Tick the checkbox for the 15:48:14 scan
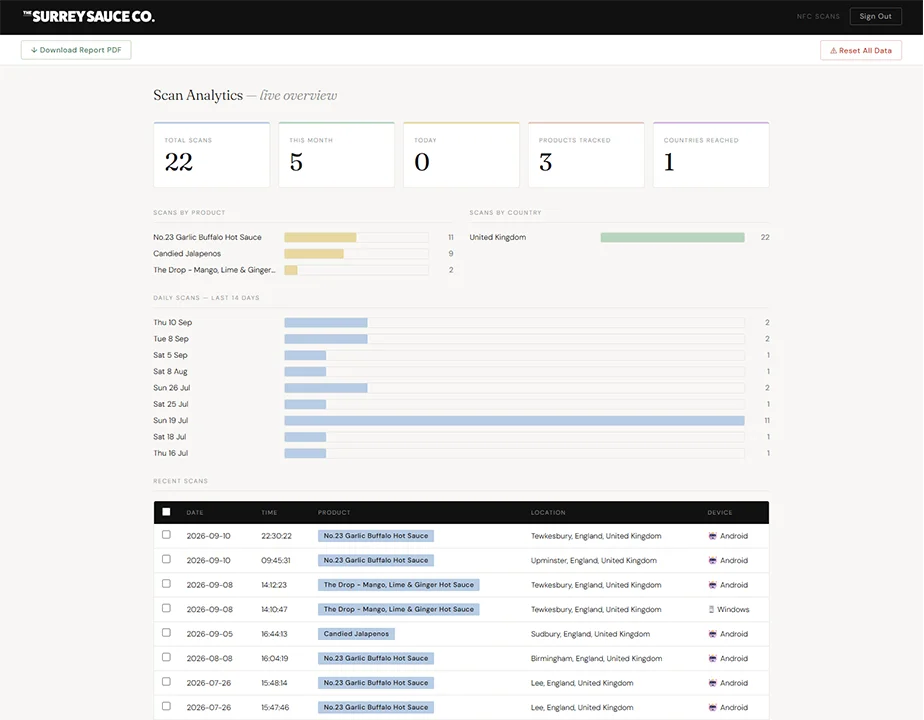Image resolution: width=924 pixels, height=720 pixels. tap(166, 682)
